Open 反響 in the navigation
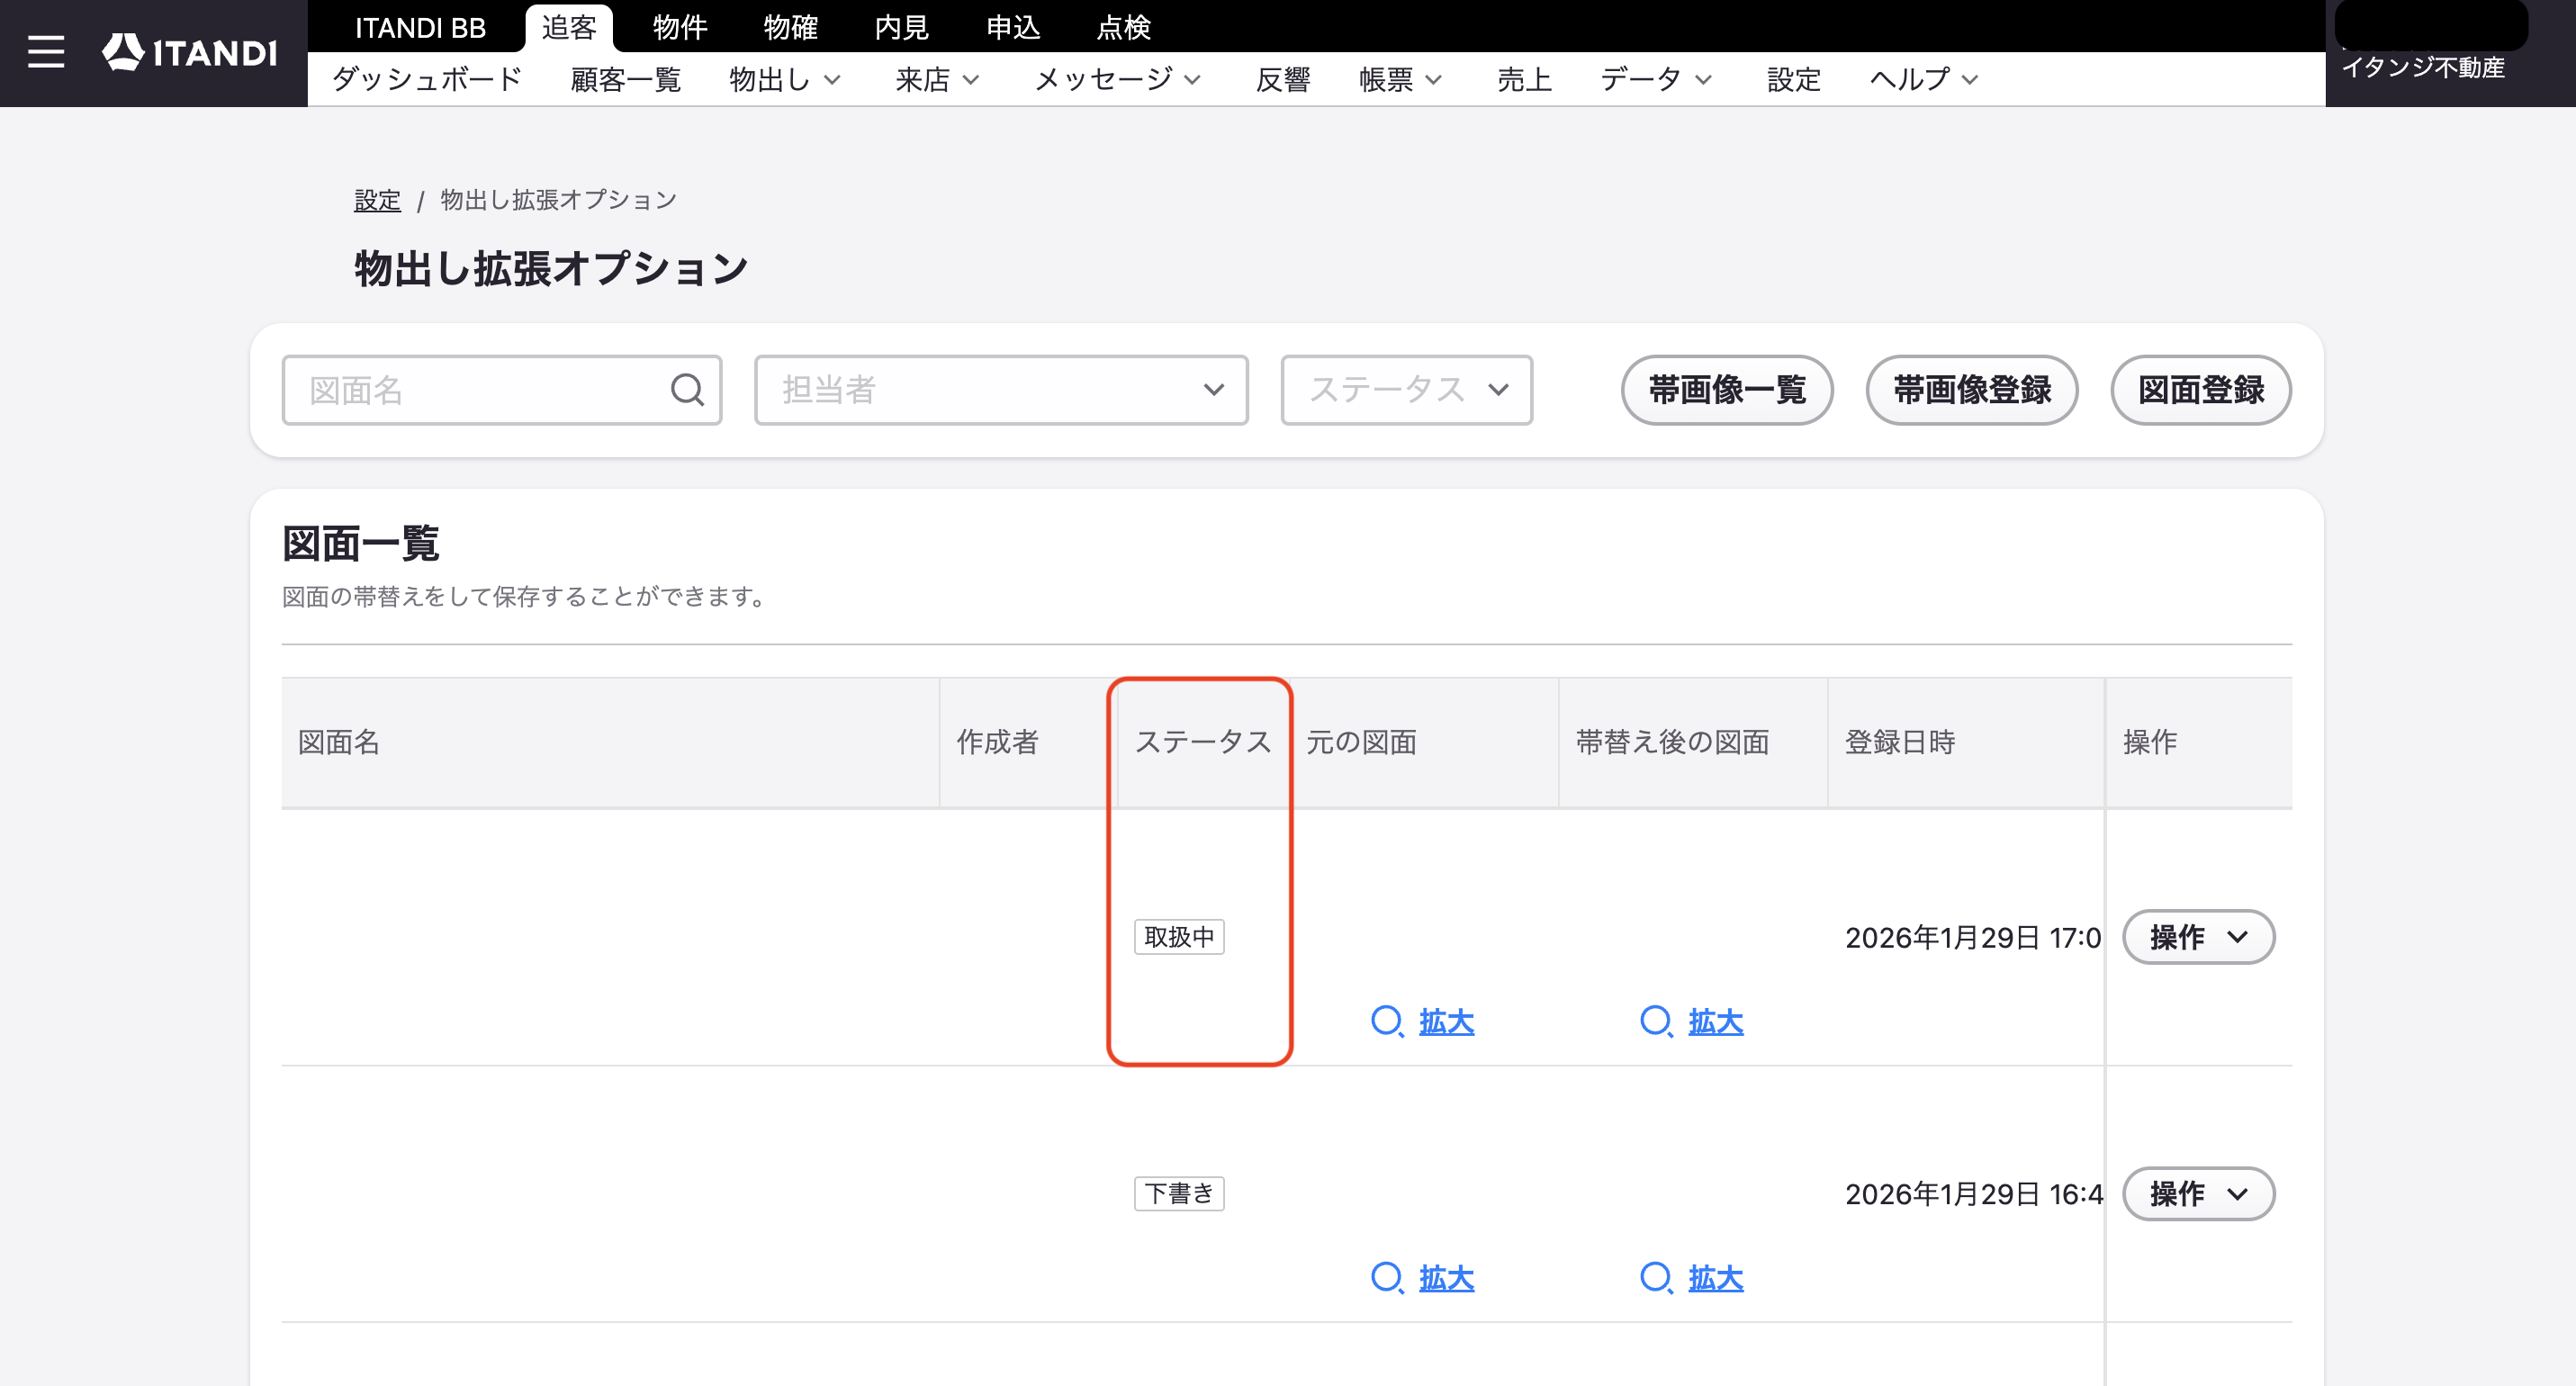This screenshot has width=2576, height=1386. pyautogui.click(x=1283, y=79)
